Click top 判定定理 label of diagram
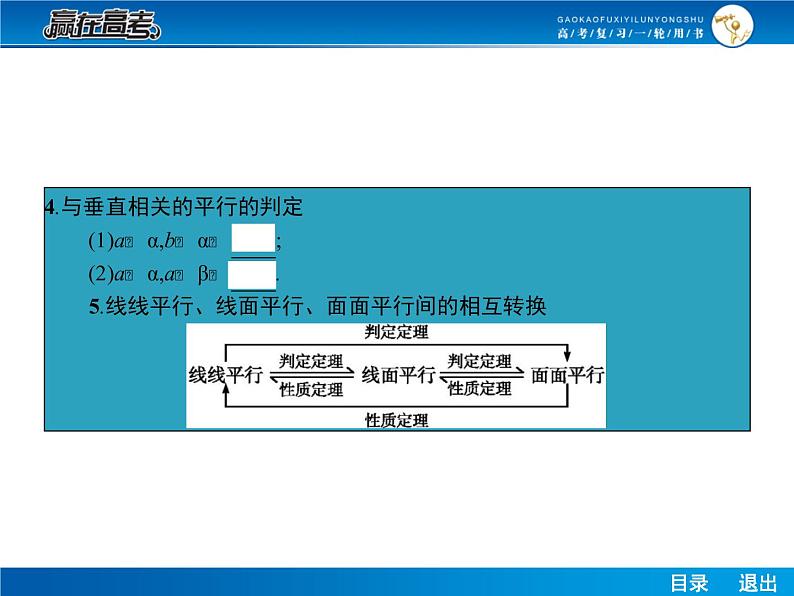This screenshot has height=596, width=794. (x=396, y=332)
